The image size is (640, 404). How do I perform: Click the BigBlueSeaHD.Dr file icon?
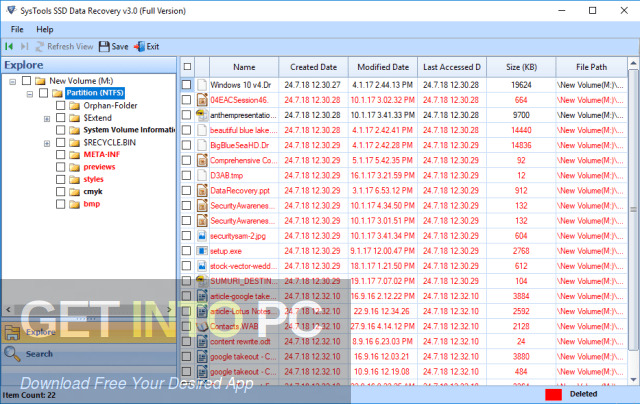[202, 145]
